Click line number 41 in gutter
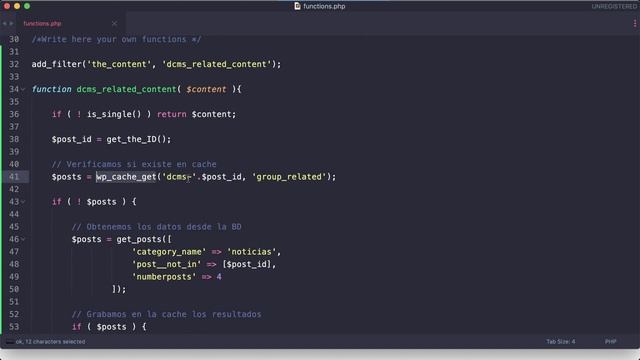This screenshot has width=640, height=360. tap(14, 177)
